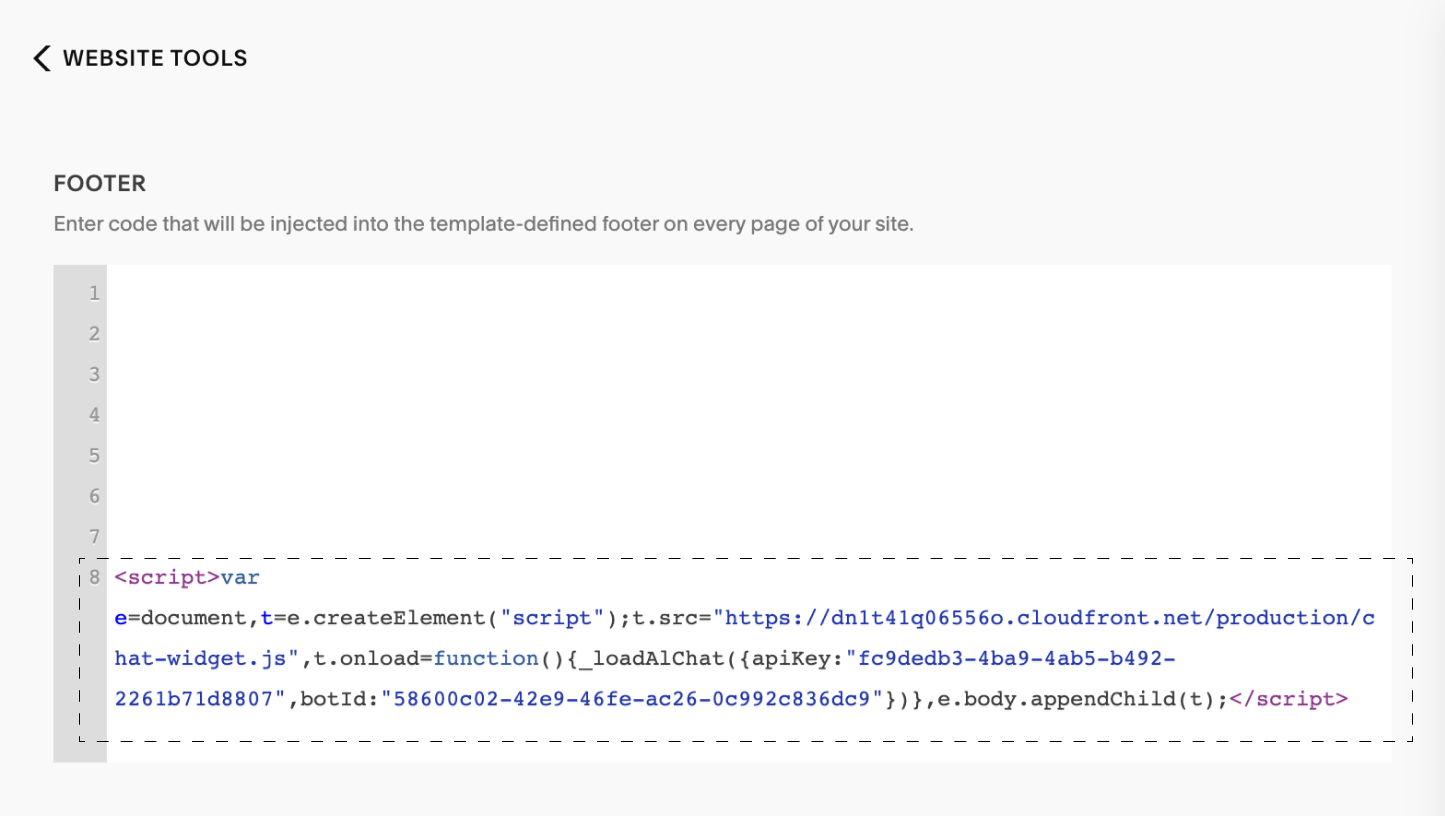Select line number 7 in the gutter
Viewport: 1445px width, 816px height.
coord(95,537)
